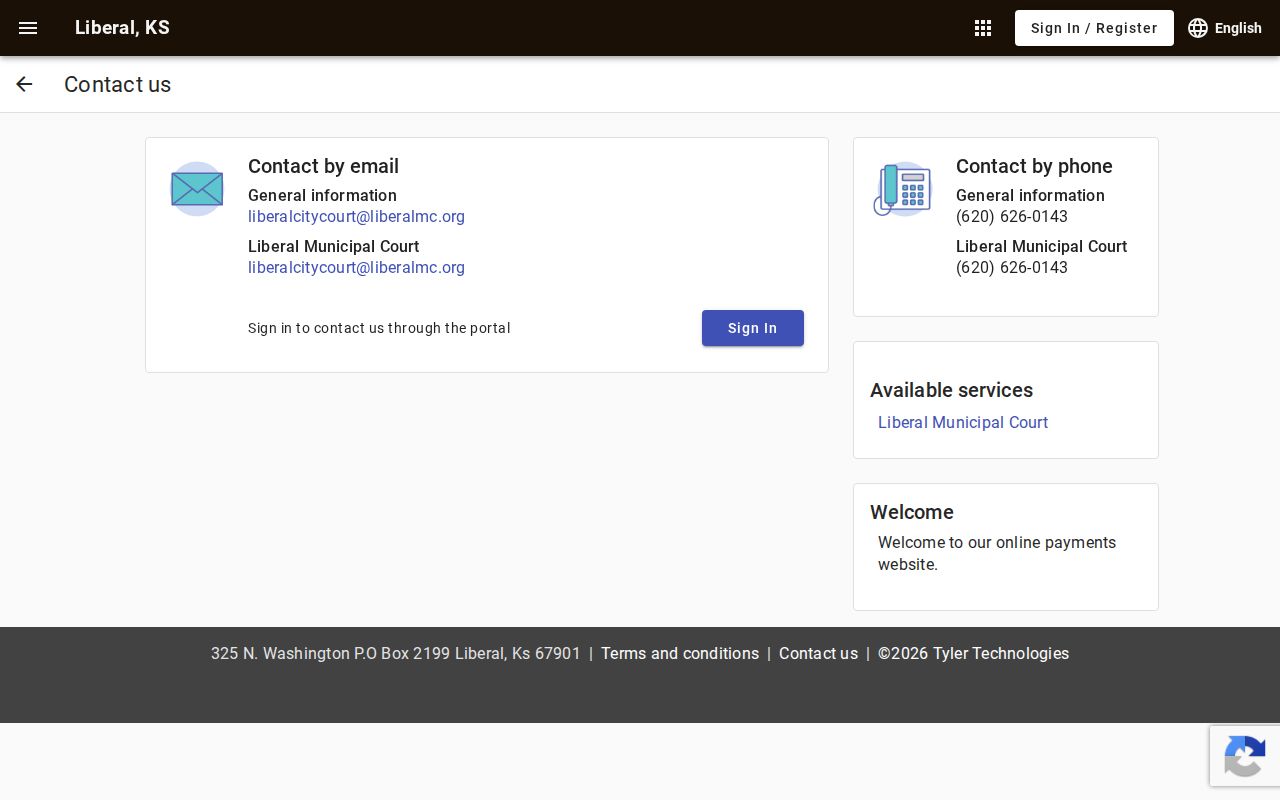
Task: Open the Terms and conditions footer link
Action: [680, 654]
